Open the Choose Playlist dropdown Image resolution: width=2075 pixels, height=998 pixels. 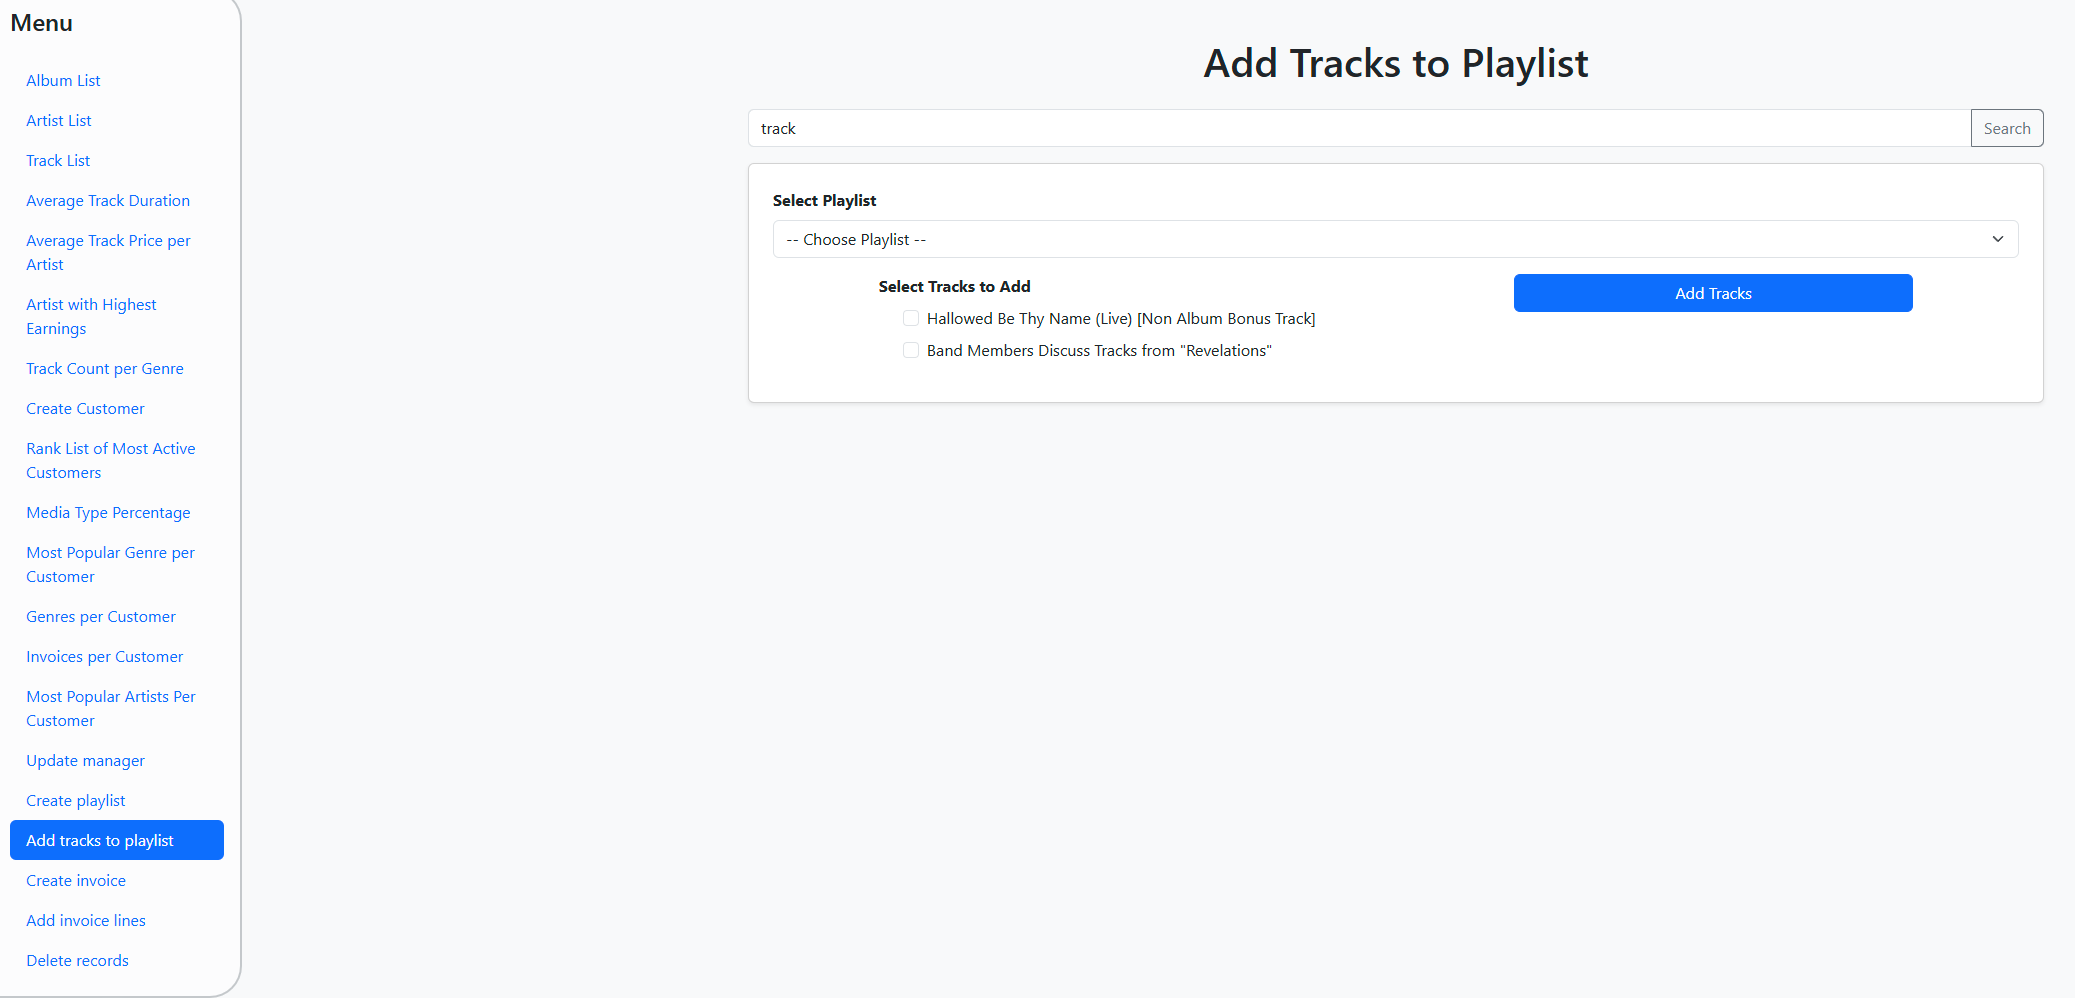[1394, 239]
